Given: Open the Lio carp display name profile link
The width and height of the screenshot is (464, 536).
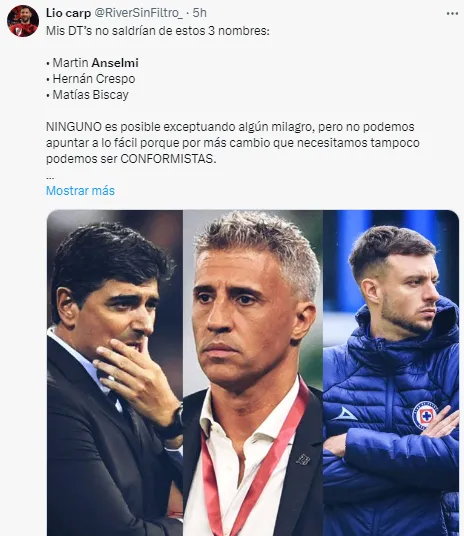Looking at the screenshot, I should click(68, 13).
